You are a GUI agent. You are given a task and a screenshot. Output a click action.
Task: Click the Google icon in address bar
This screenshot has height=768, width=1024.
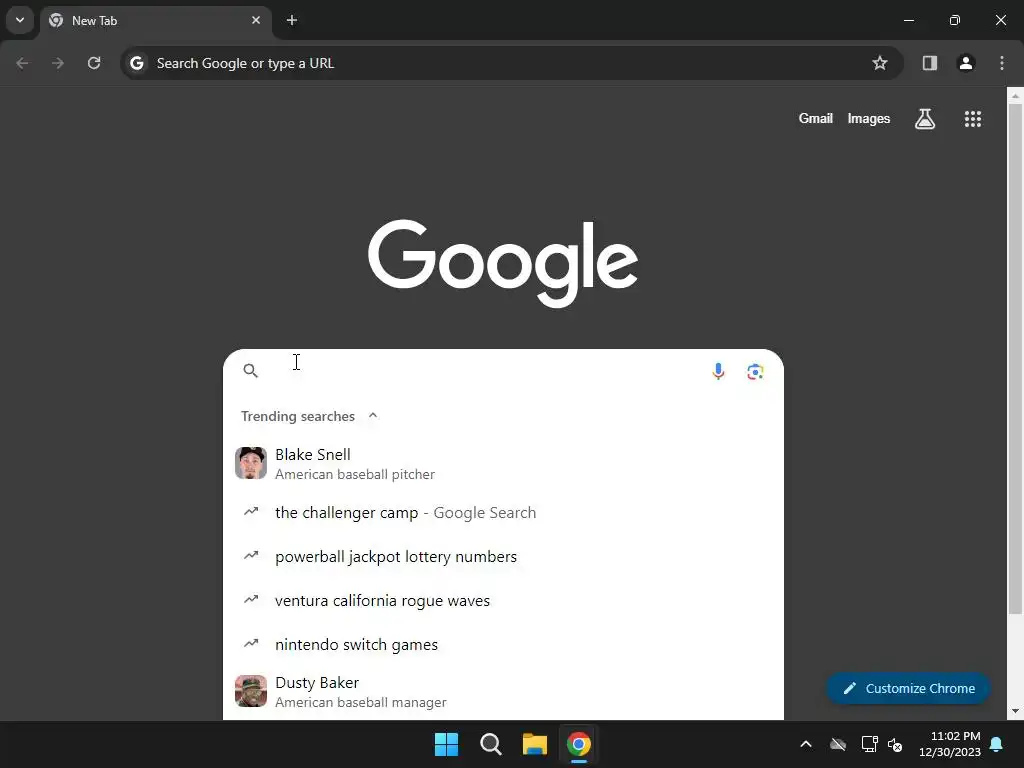pyautogui.click(x=136, y=63)
